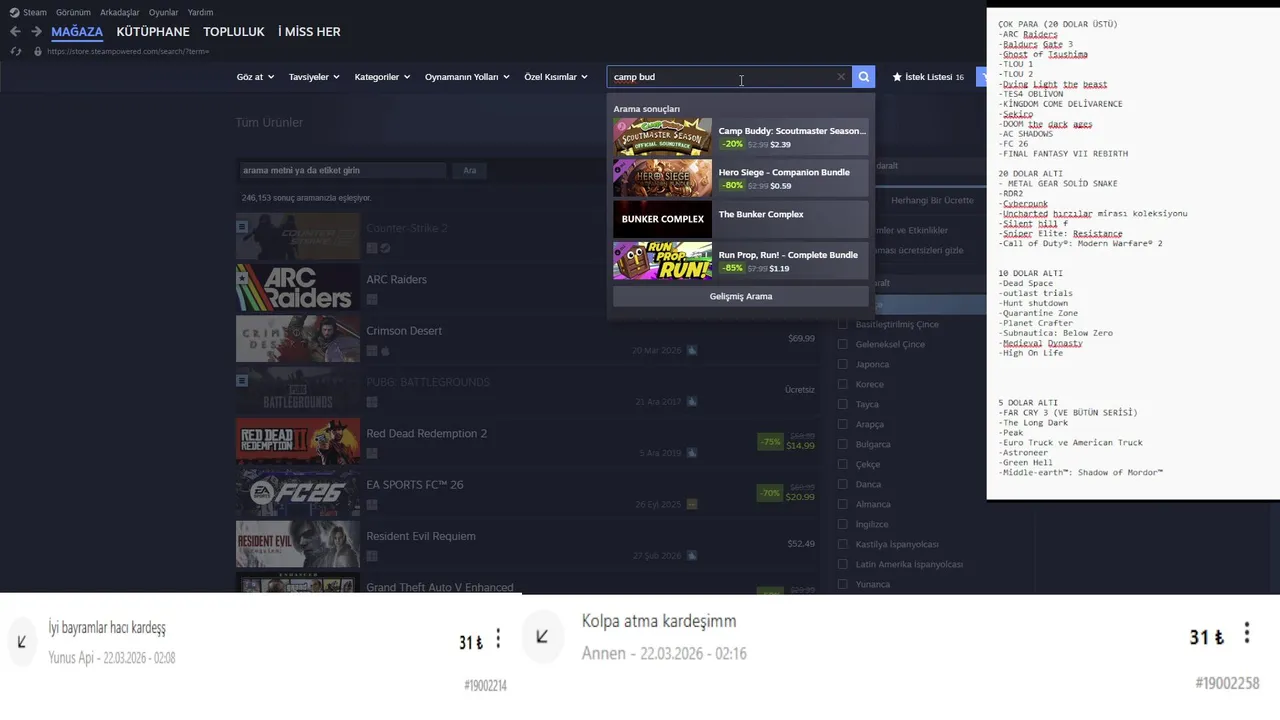
Task: Open three-dot menu of donation #19002214
Action: pos(498,640)
